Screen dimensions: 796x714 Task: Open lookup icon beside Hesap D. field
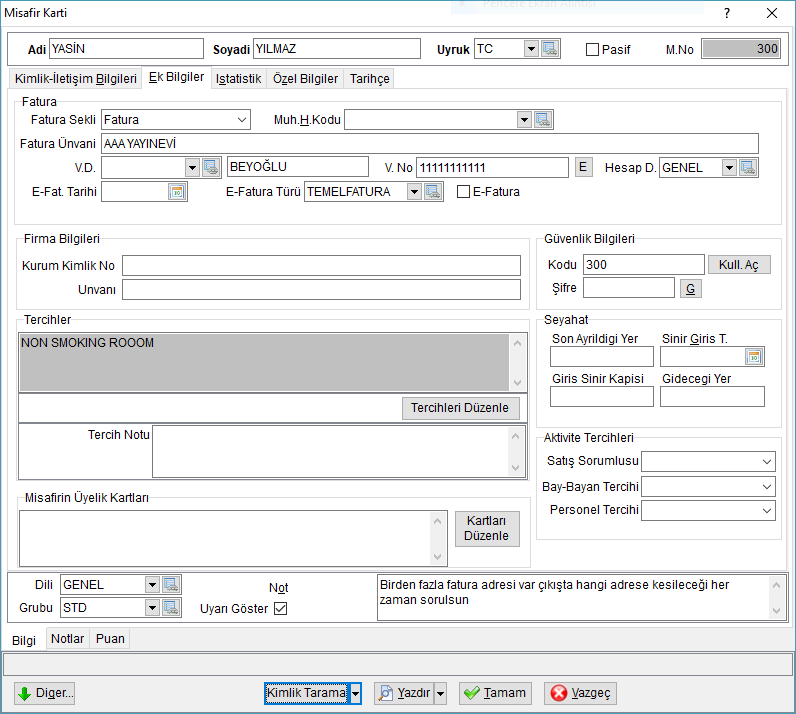tap(748, 167)
